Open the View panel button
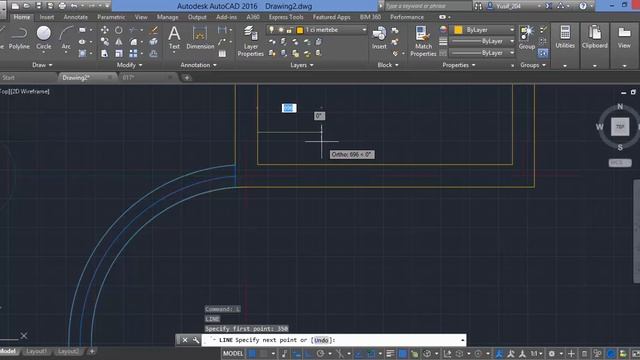 [624, 37]
